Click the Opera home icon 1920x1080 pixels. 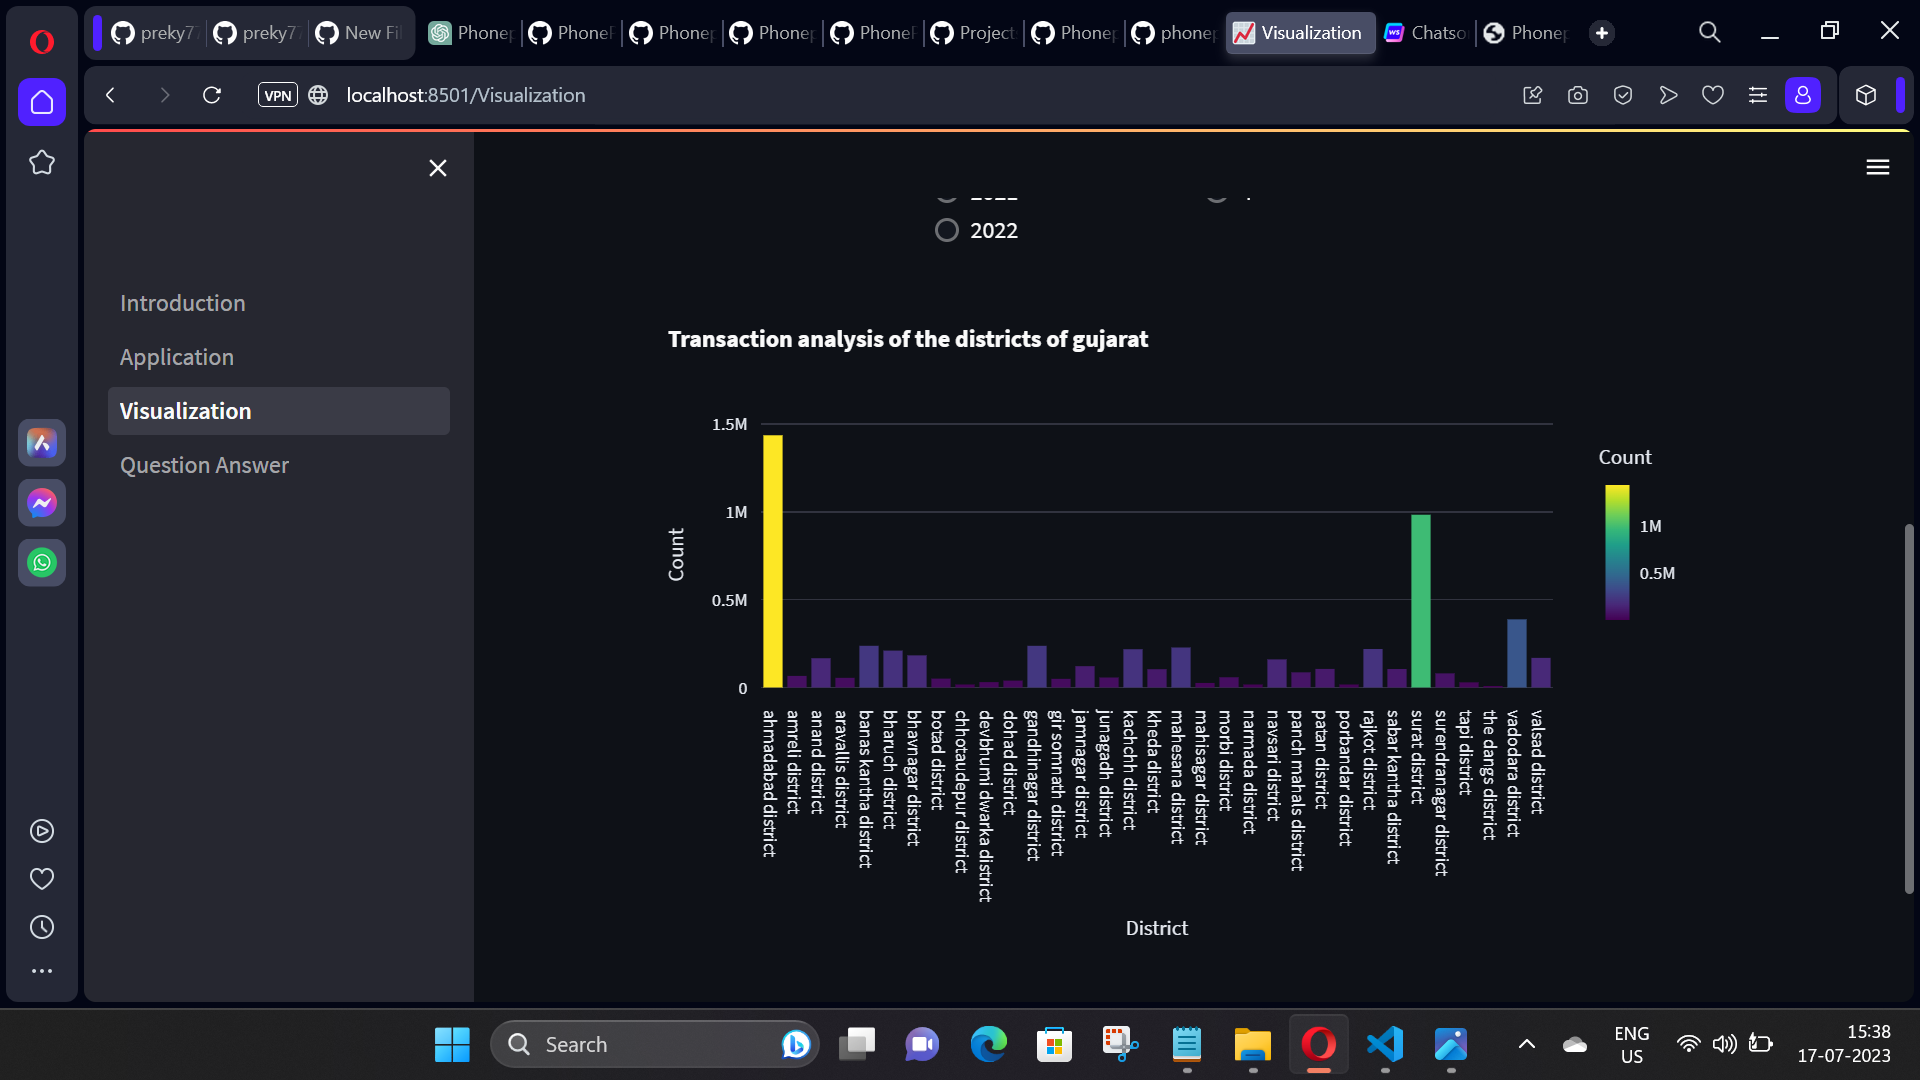pos(41,101)
